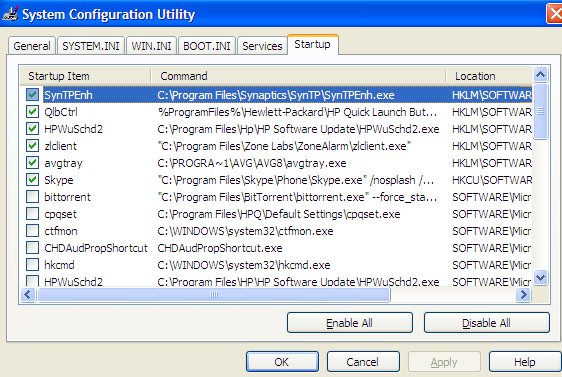
Task: Click the System Configuration Utility title icon
Action: [x=10, y=14]
